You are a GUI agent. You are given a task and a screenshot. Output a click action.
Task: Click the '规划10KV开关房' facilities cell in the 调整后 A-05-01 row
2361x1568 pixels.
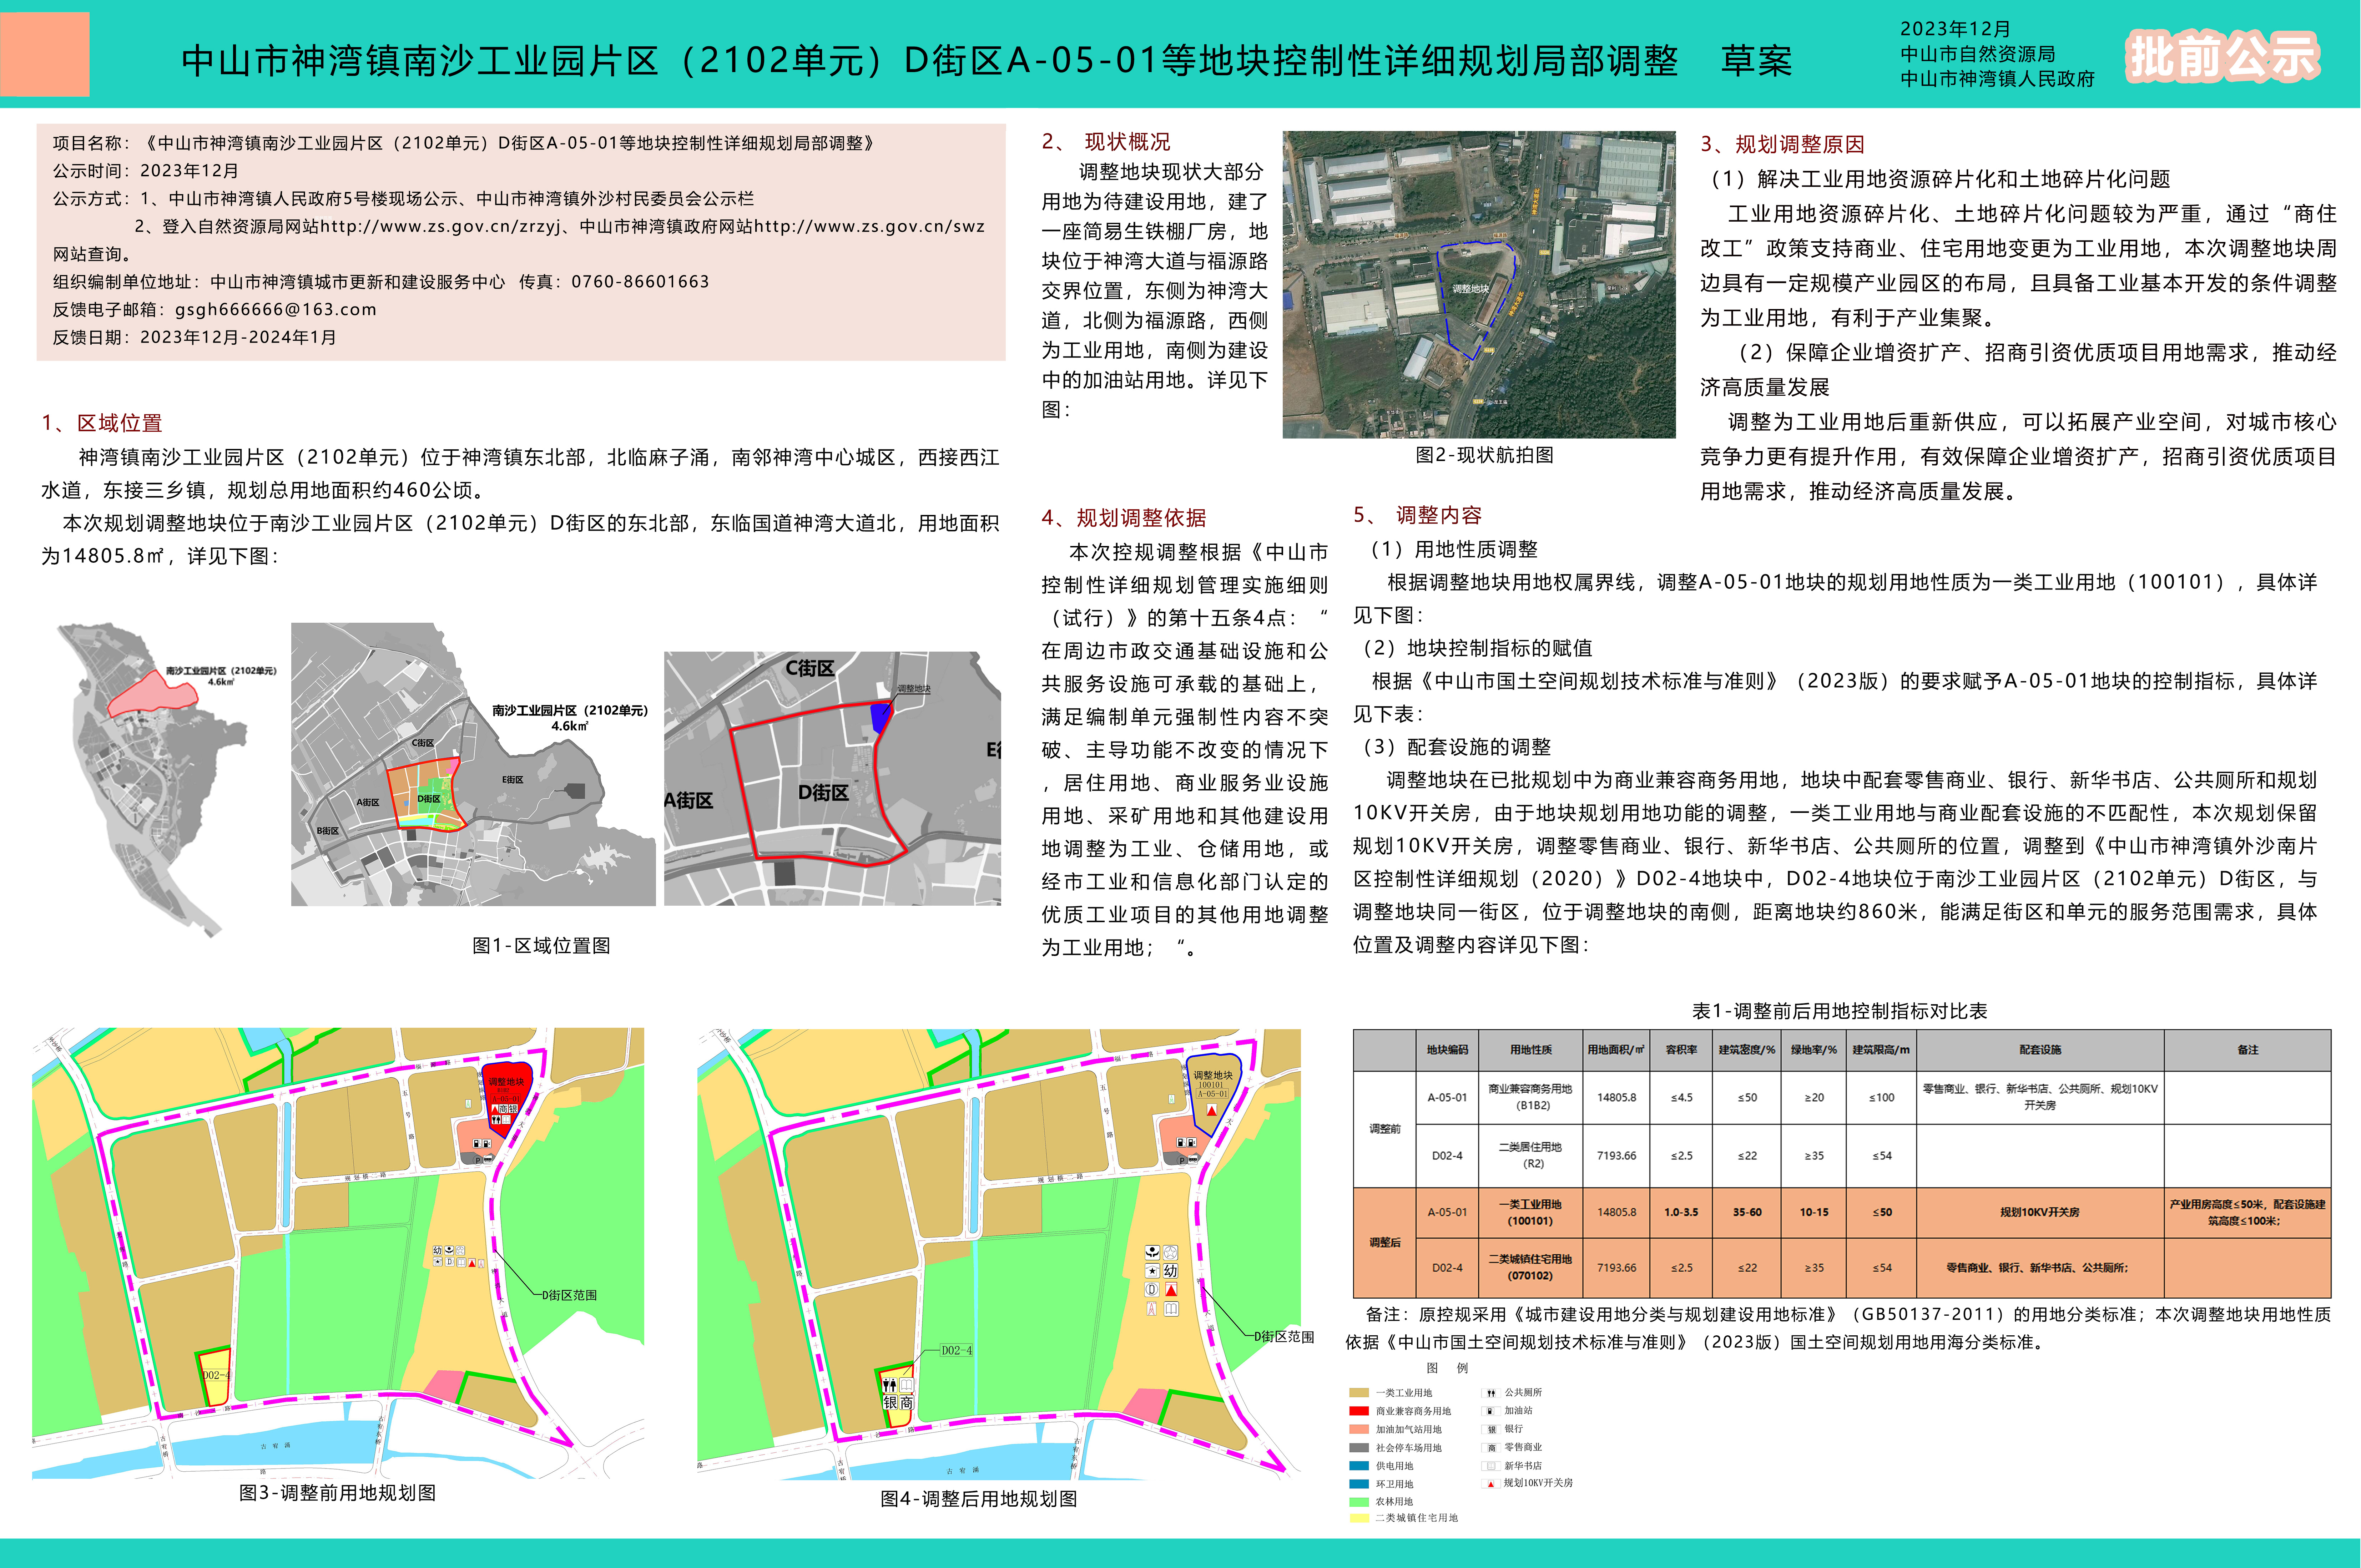coord(2040,1213)
